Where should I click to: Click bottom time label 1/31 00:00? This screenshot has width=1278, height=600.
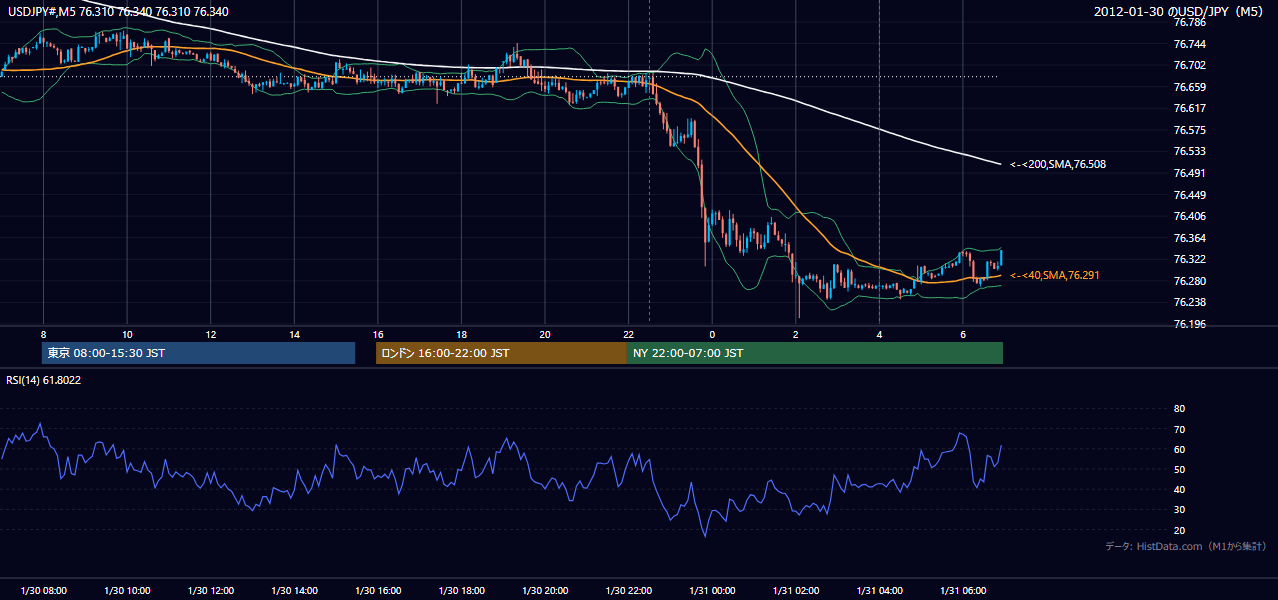pyautogui.click(x=711, y=591)
